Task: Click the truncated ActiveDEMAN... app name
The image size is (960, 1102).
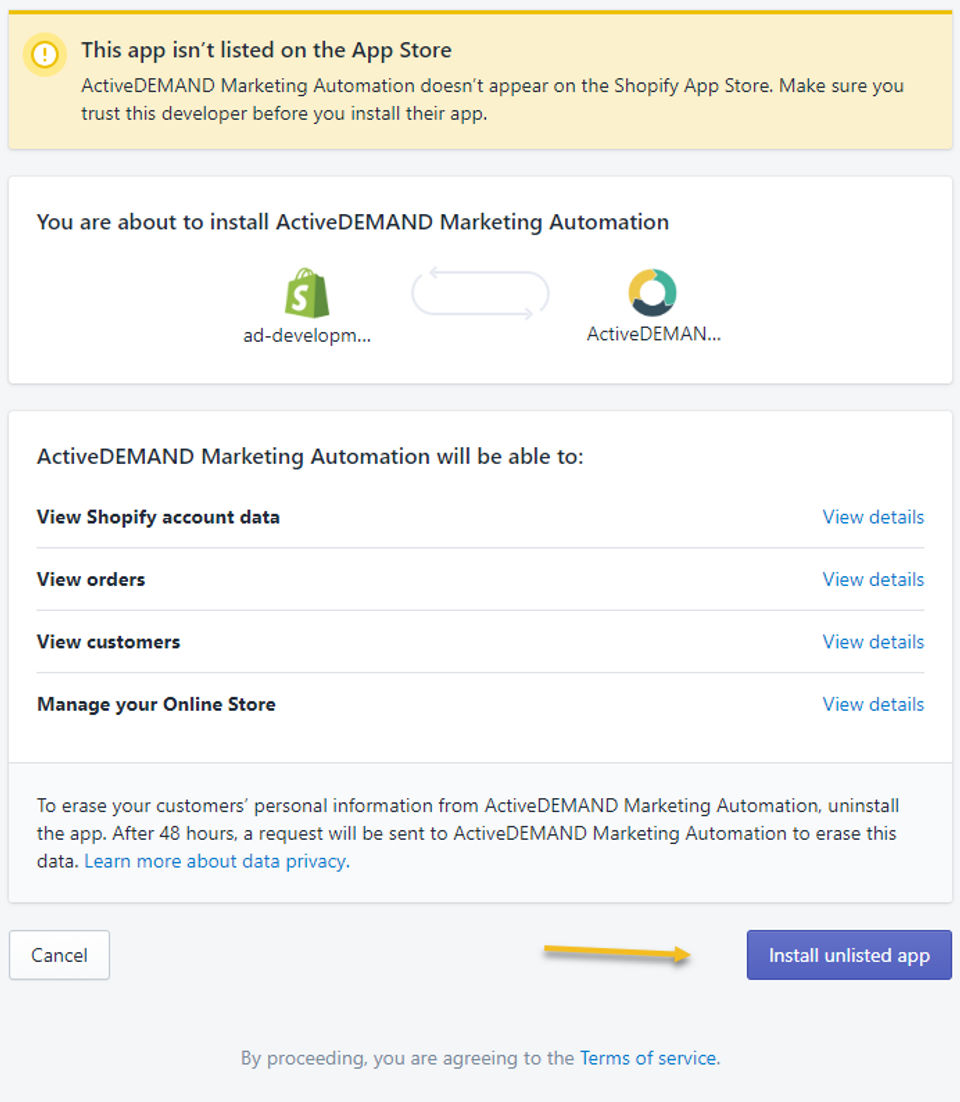Action: tap(653, 334)
